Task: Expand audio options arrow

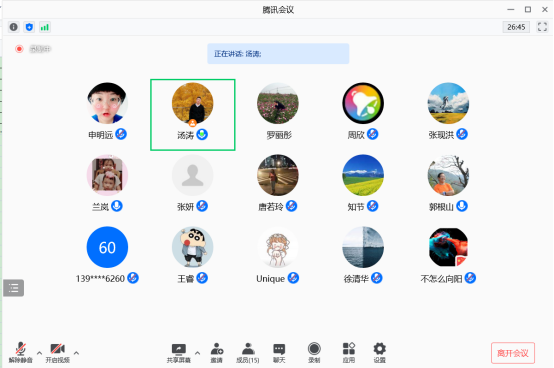Action: 39,353
